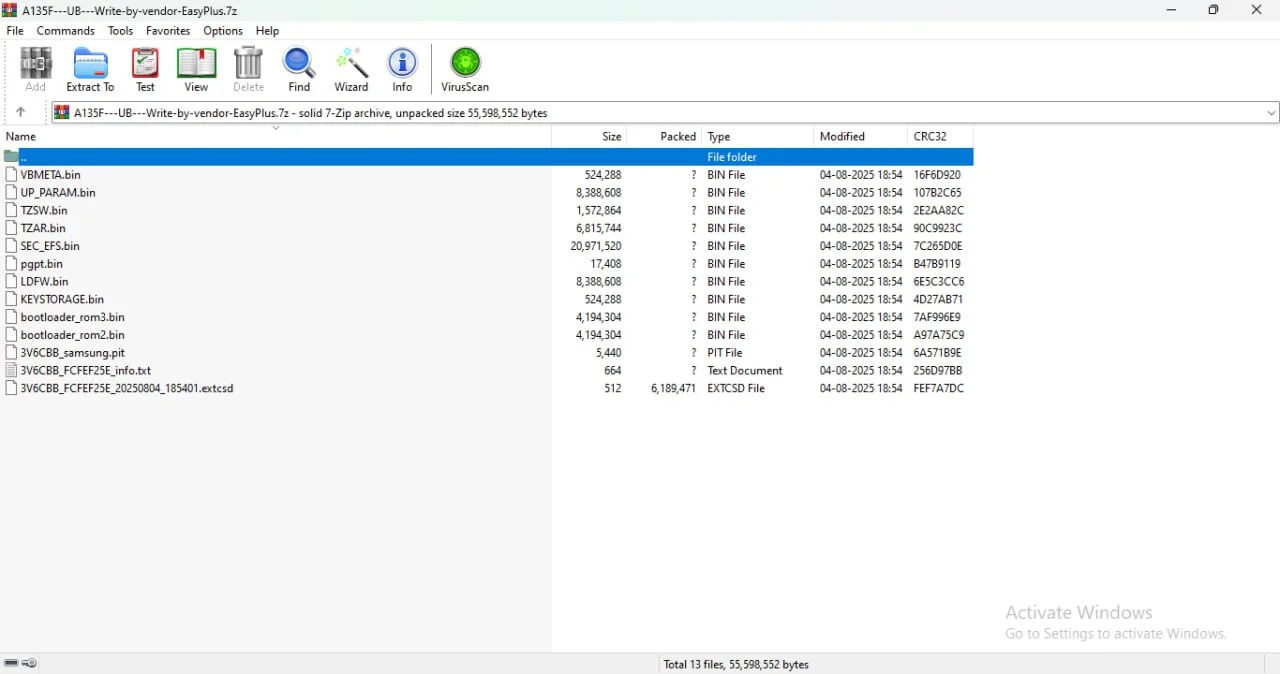1280x674 pixels.
Task: Open the View file tool
Action: pyautogui.click(x=196, y=69)
